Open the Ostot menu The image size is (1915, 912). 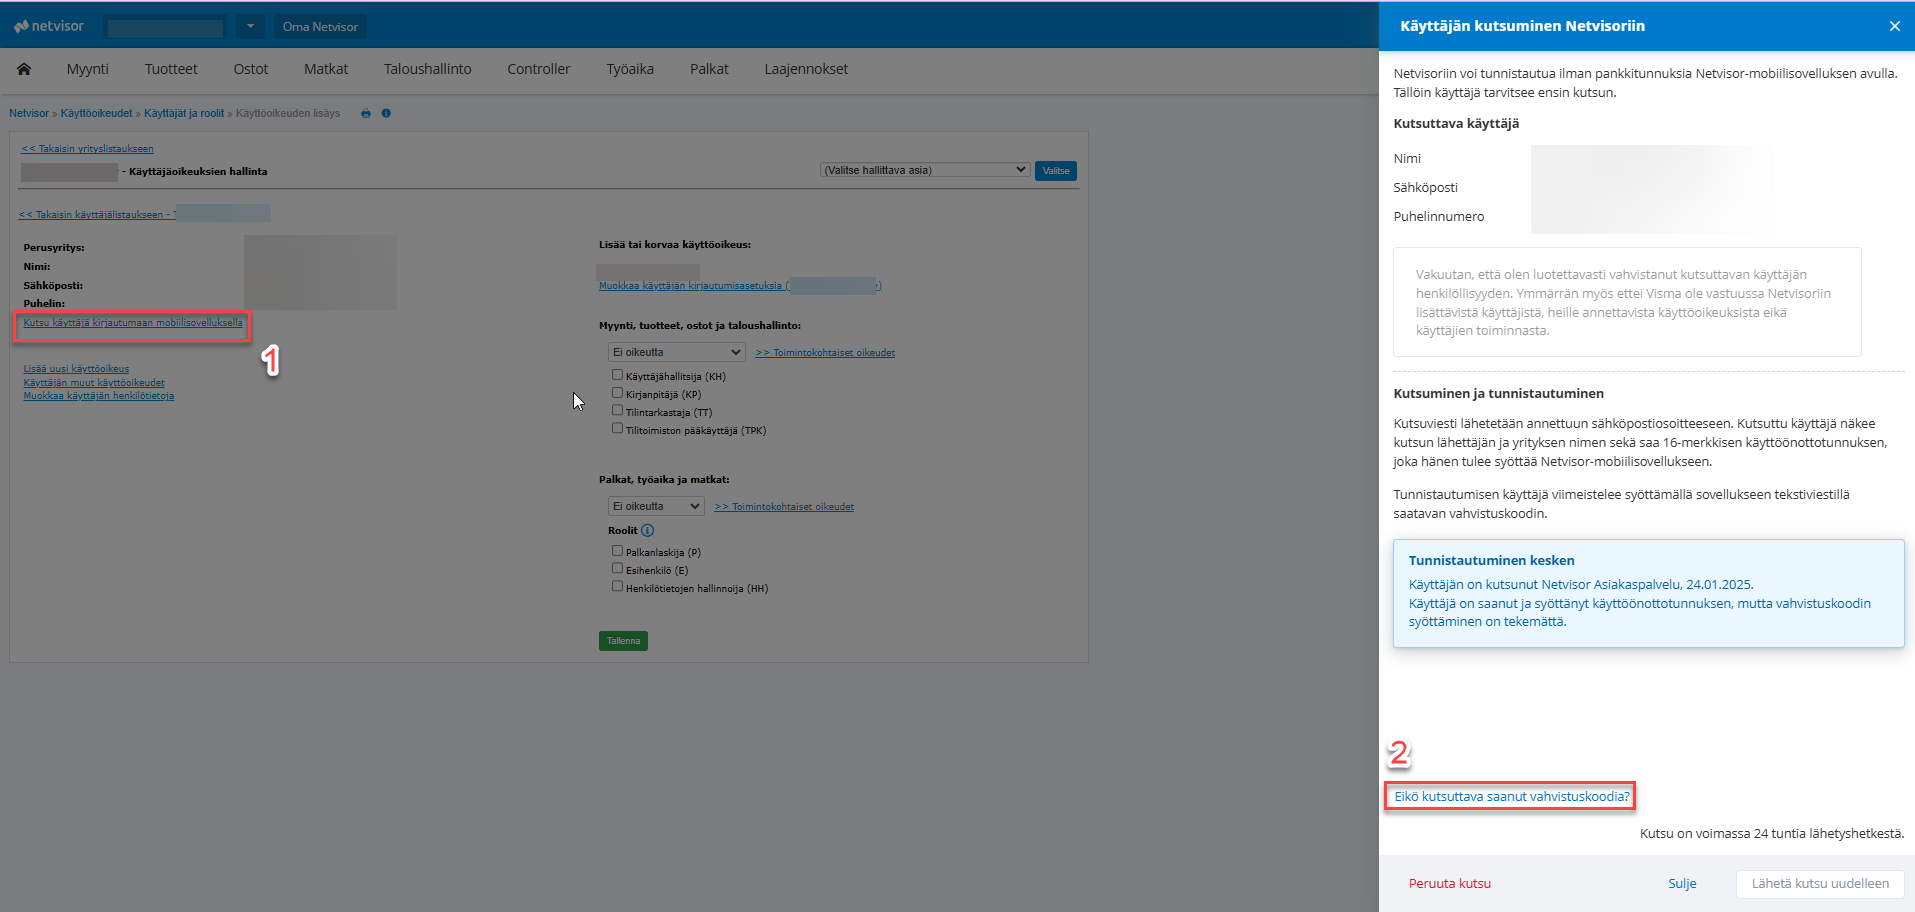251,69
